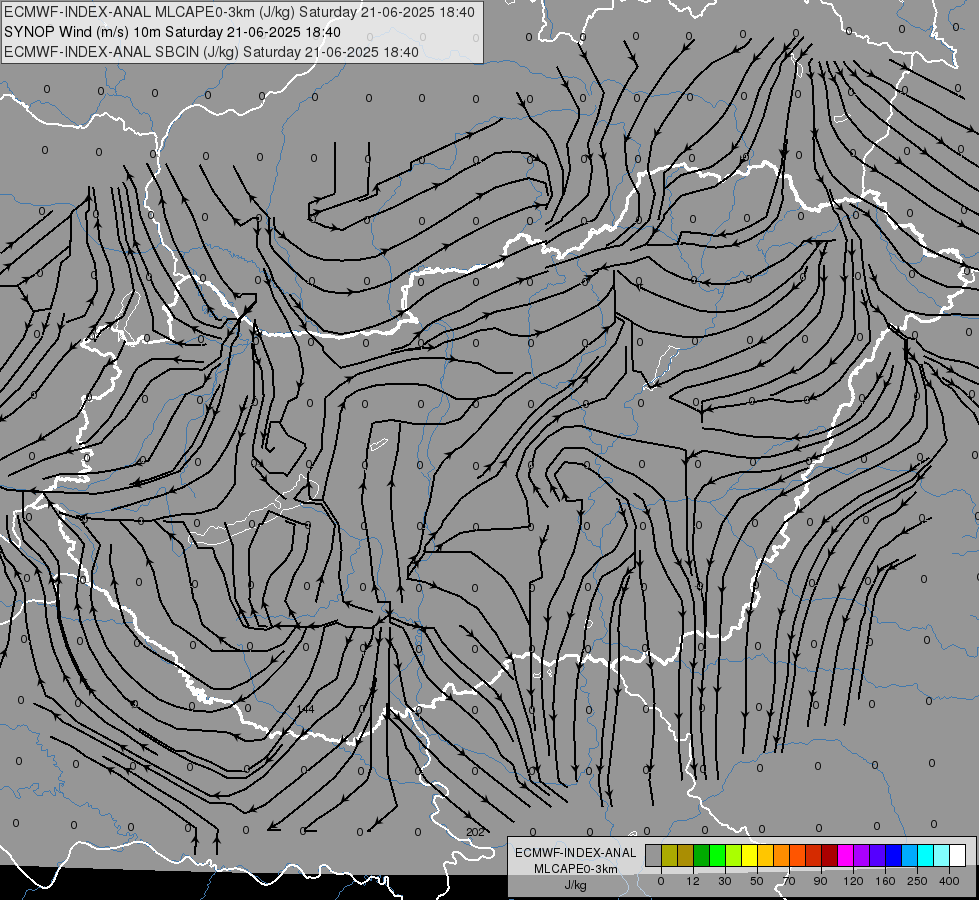Screen dimensions: 979x900
Task: Click the gray swatch in the legend
Action: coord(654,855)
